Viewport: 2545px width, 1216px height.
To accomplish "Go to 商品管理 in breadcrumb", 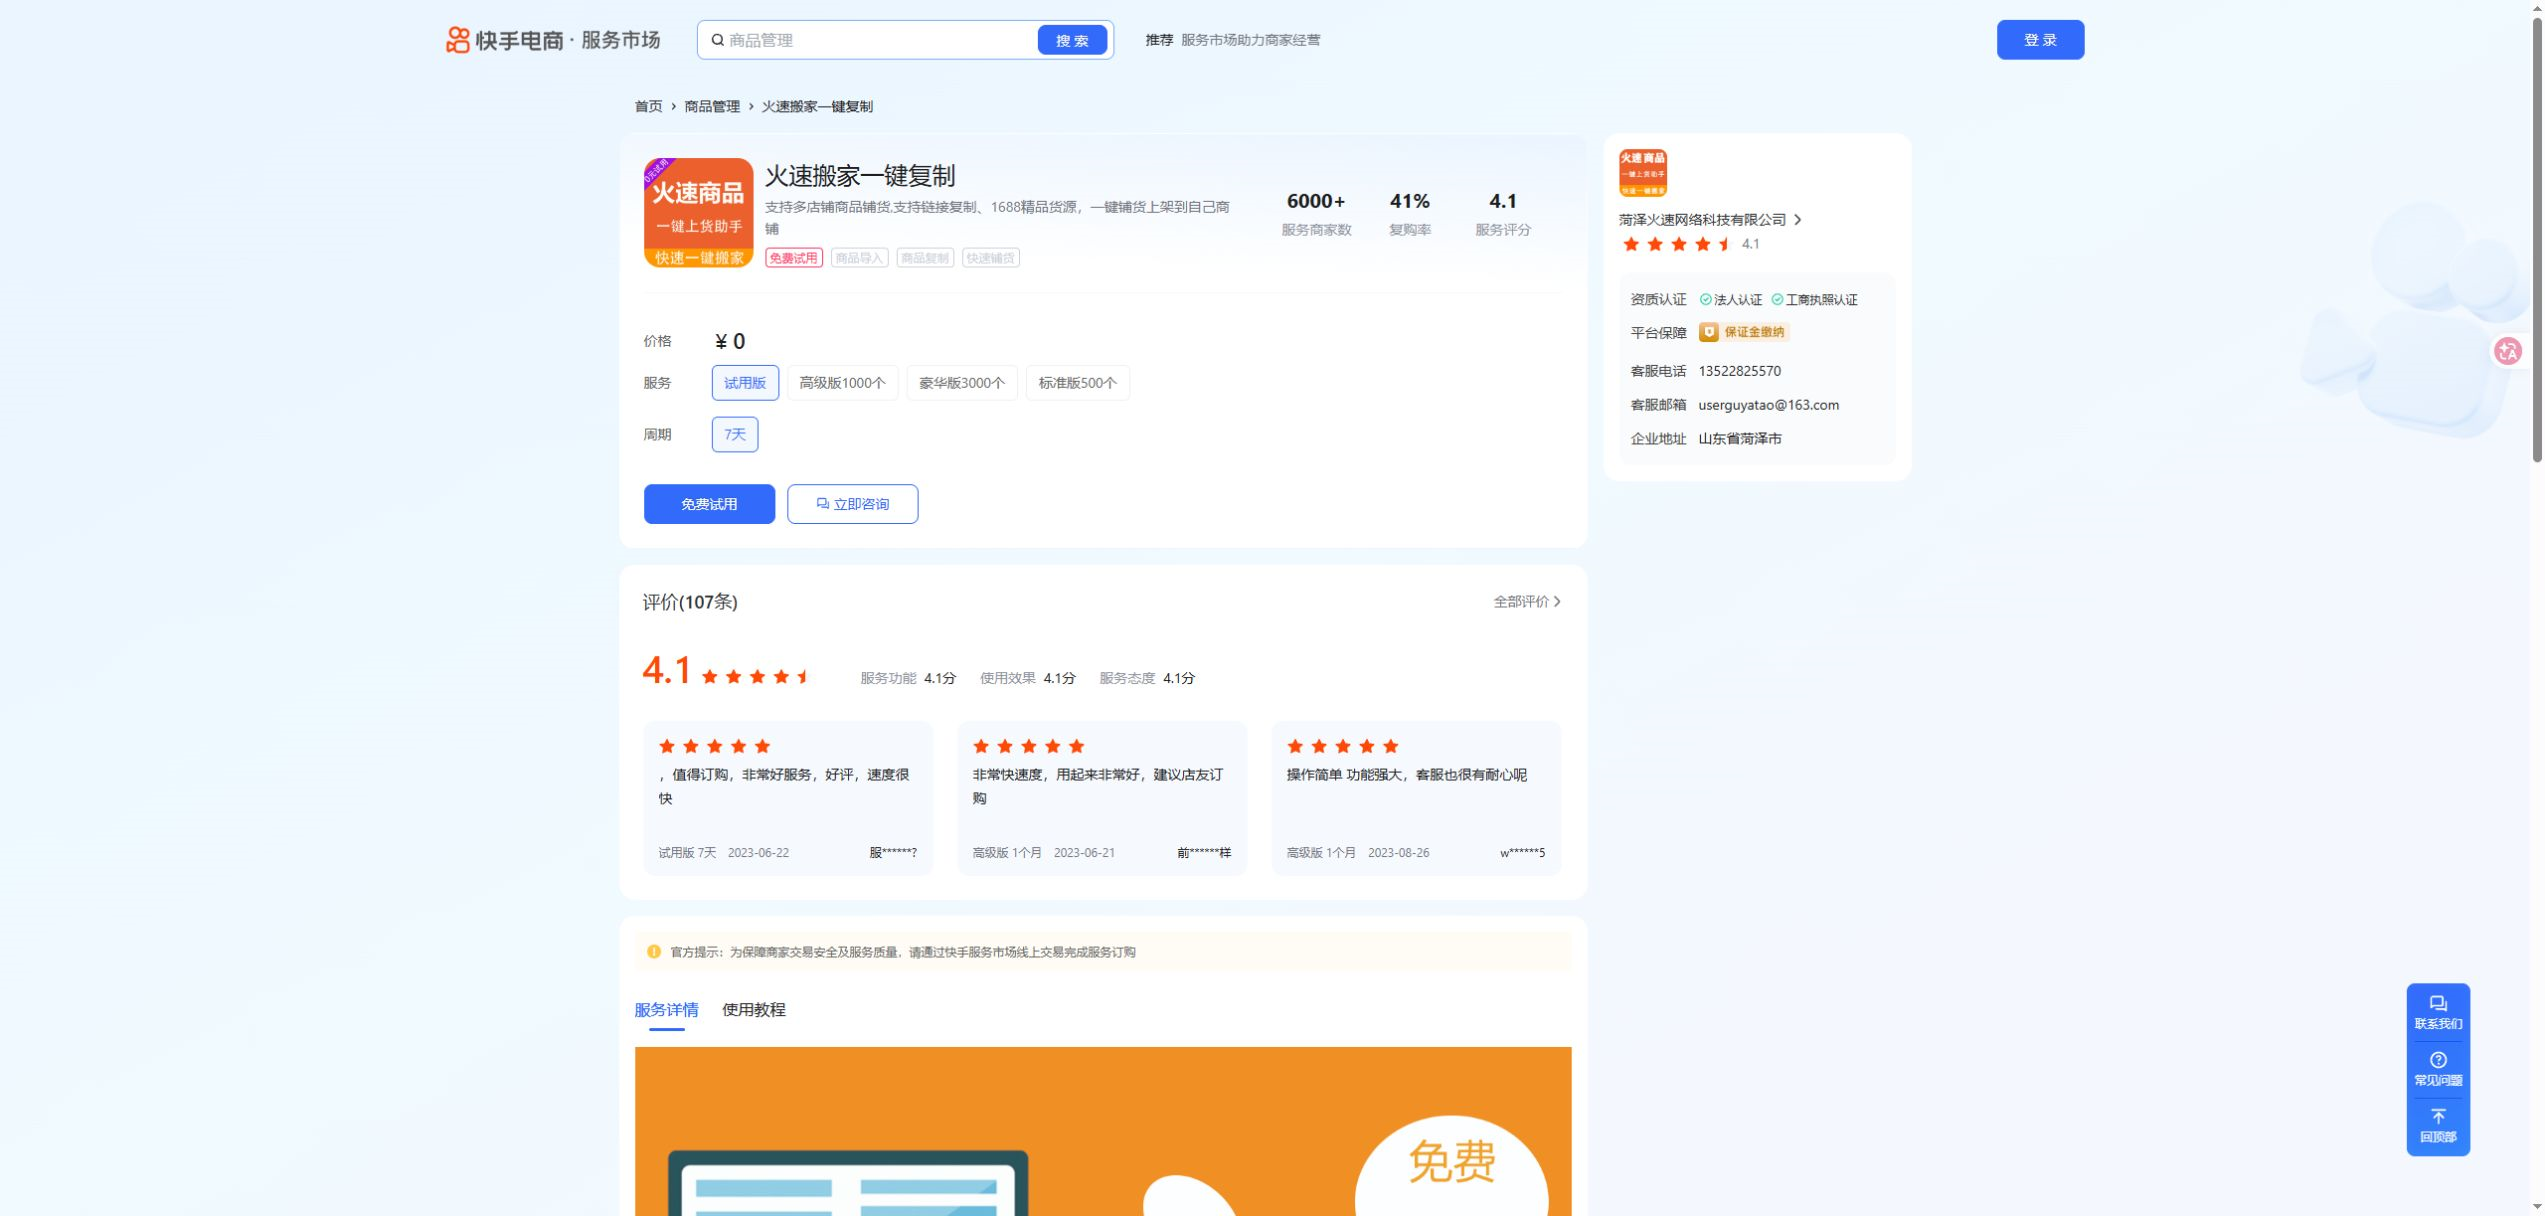I will click(711, 107).
